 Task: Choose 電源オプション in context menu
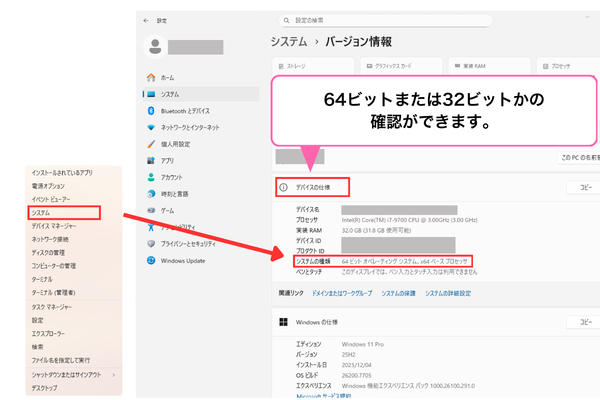point(74,186)
